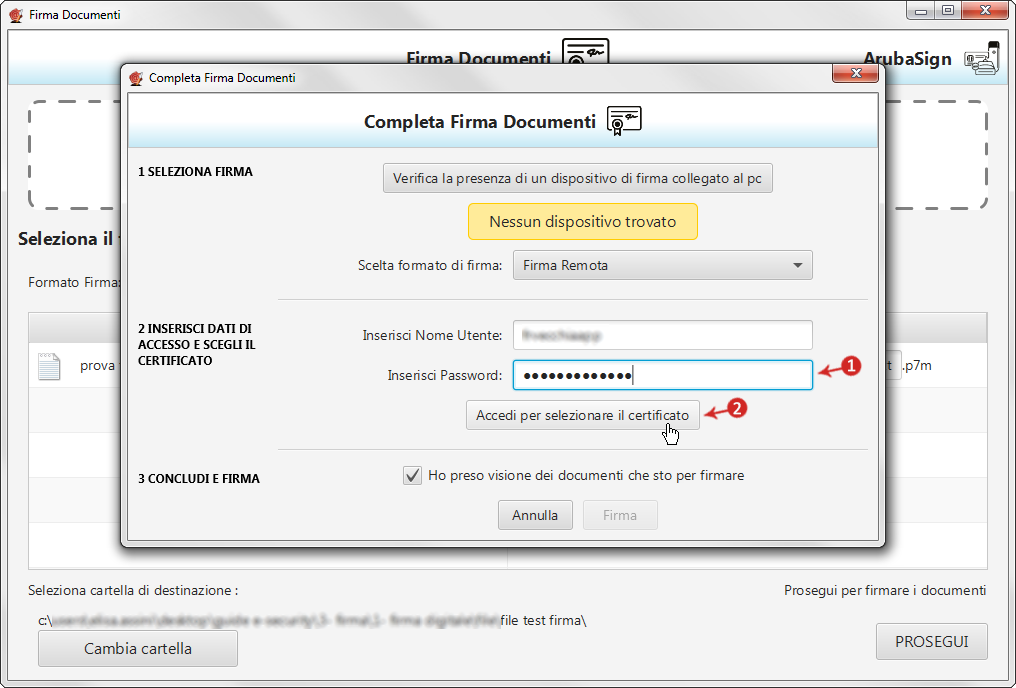
Task: Close the Completa Firma Documenti dialog
Action: click(x=855, y=73)
